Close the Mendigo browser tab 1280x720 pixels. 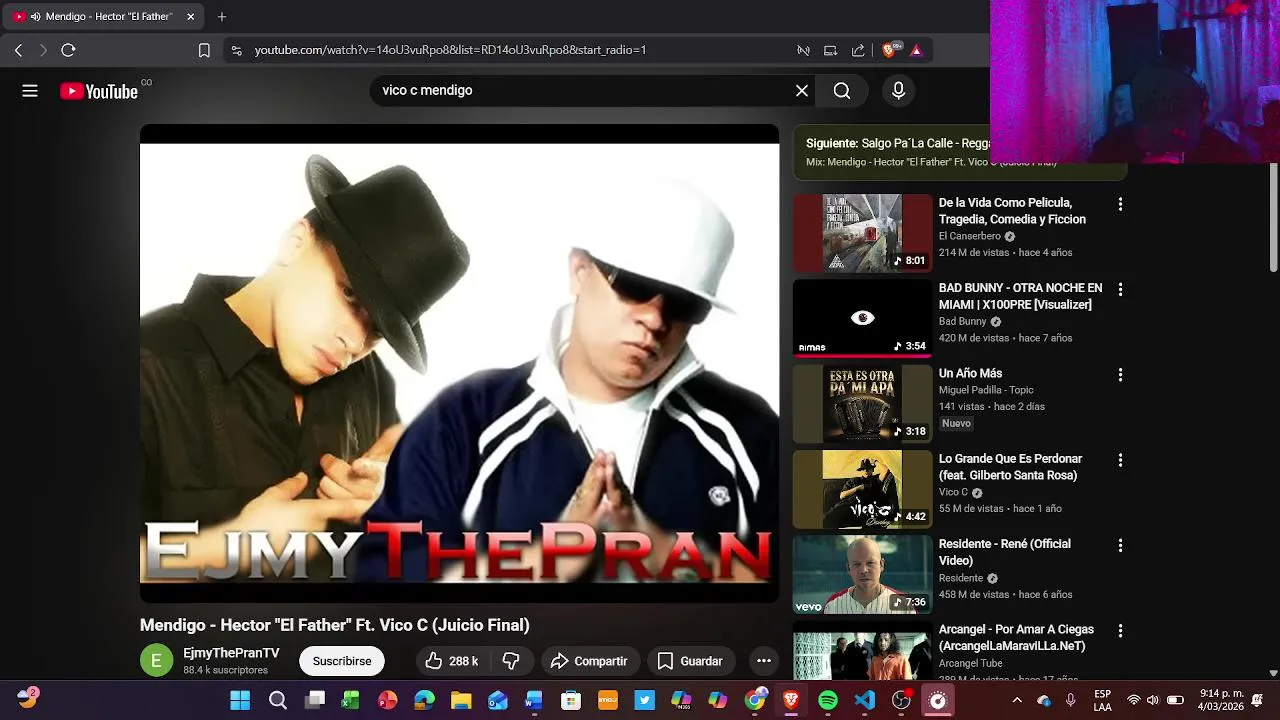[x=191, y=17]
